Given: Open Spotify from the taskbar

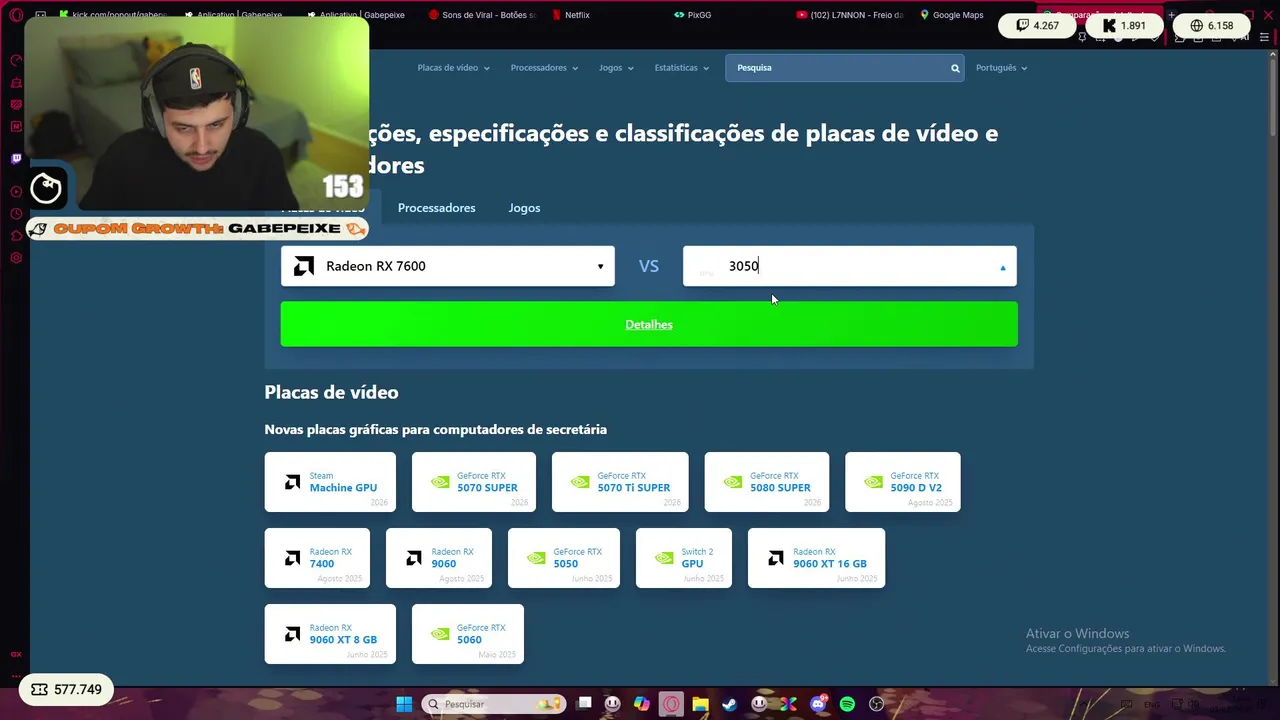Looking at the screenshot, I should point(847,704).
